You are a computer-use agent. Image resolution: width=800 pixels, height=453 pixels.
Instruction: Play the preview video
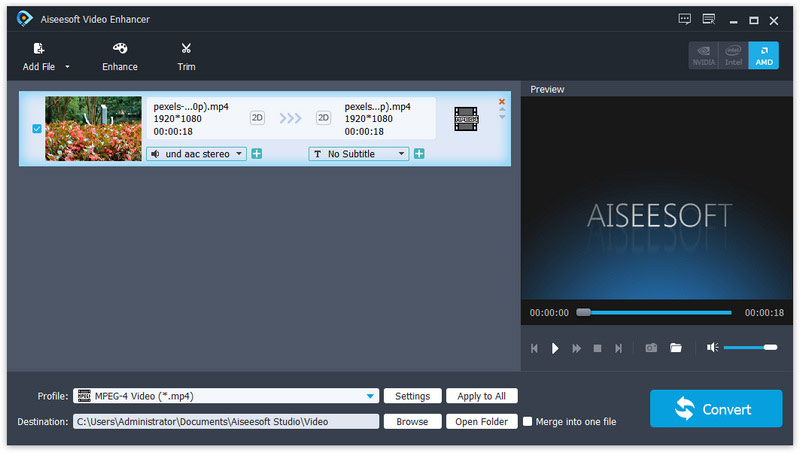(556, 348)
